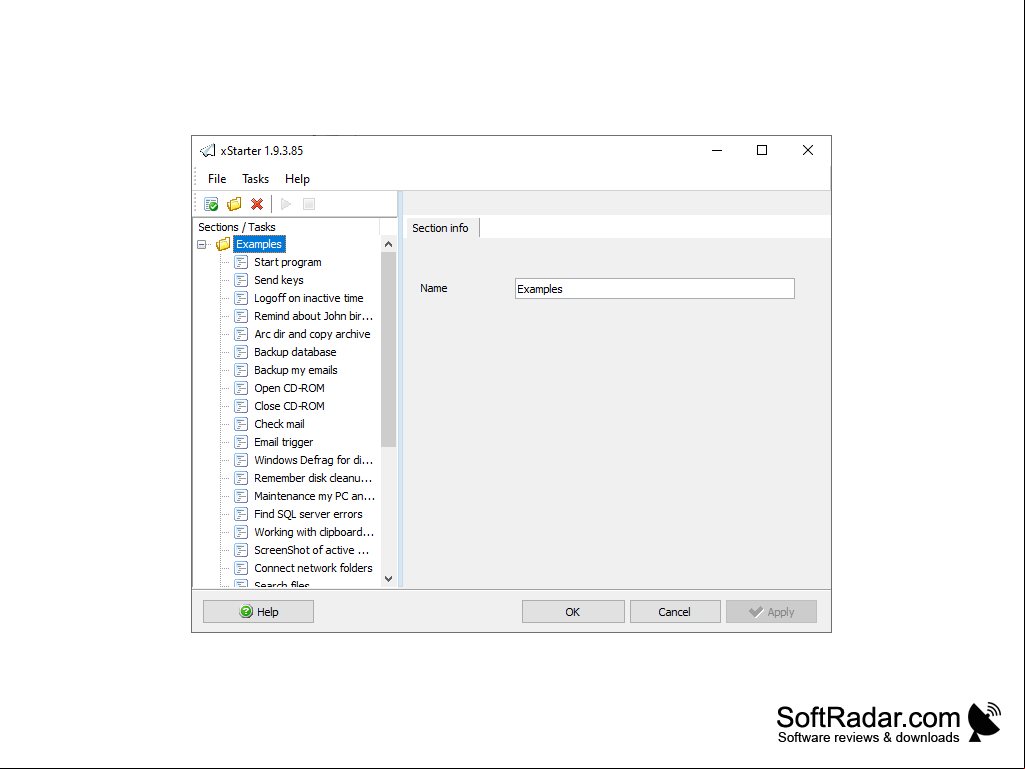Open the Help menu in menu bar
This screenshot has height=769, width=1025.
(297, 179)
